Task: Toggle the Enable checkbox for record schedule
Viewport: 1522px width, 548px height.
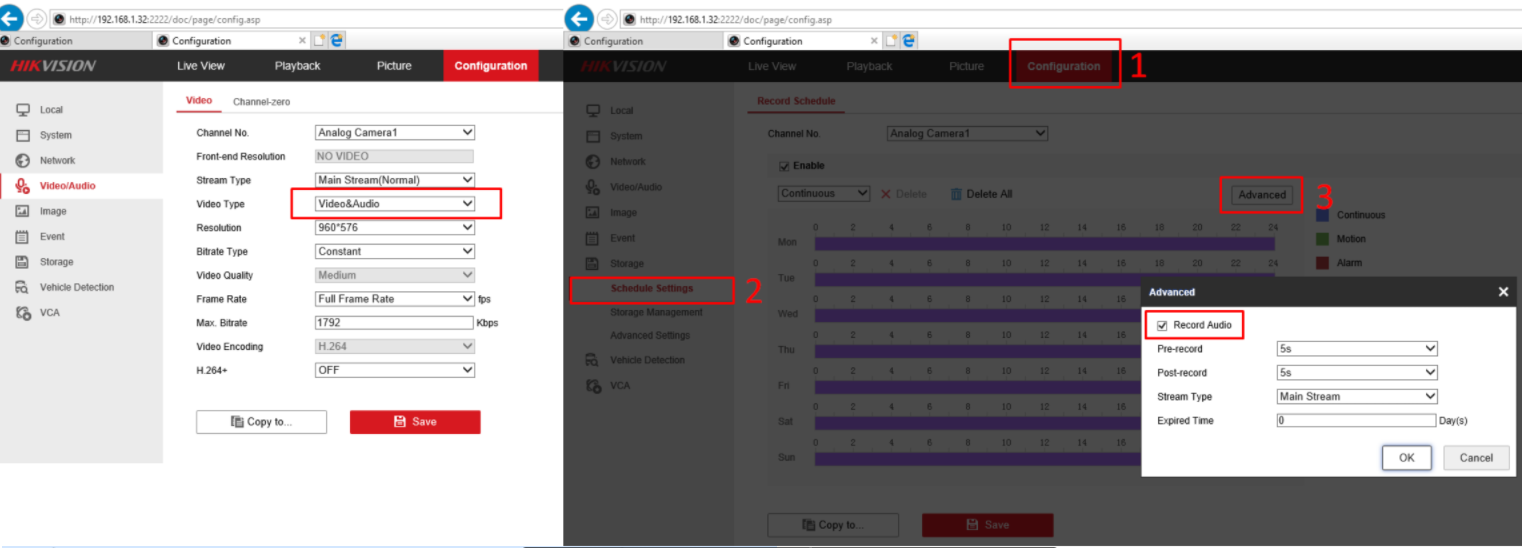Action: tap(784, 166)
